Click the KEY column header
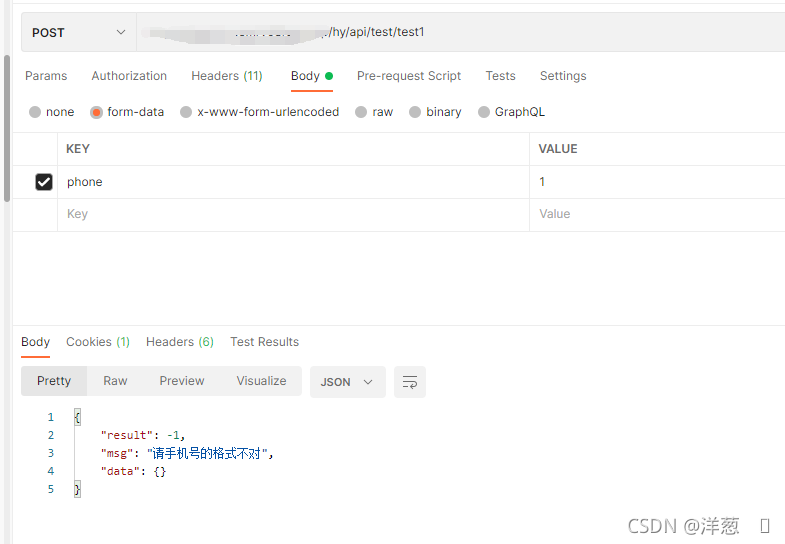This screenshot has width=785, height=544. pyautogui.click(x=78, y=149)
